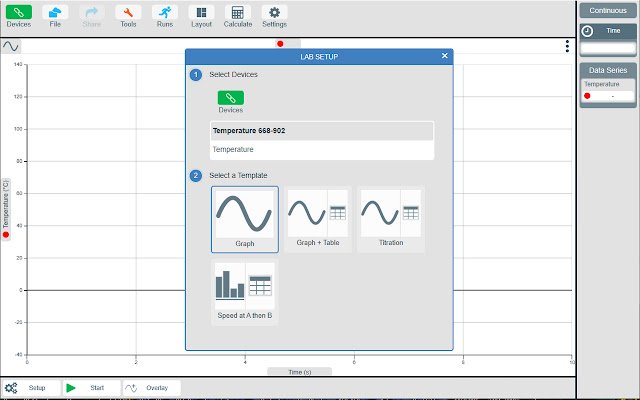Click the sine wave graph icon above the chart
Screen dimensions: 640x400
coord(11,46)
